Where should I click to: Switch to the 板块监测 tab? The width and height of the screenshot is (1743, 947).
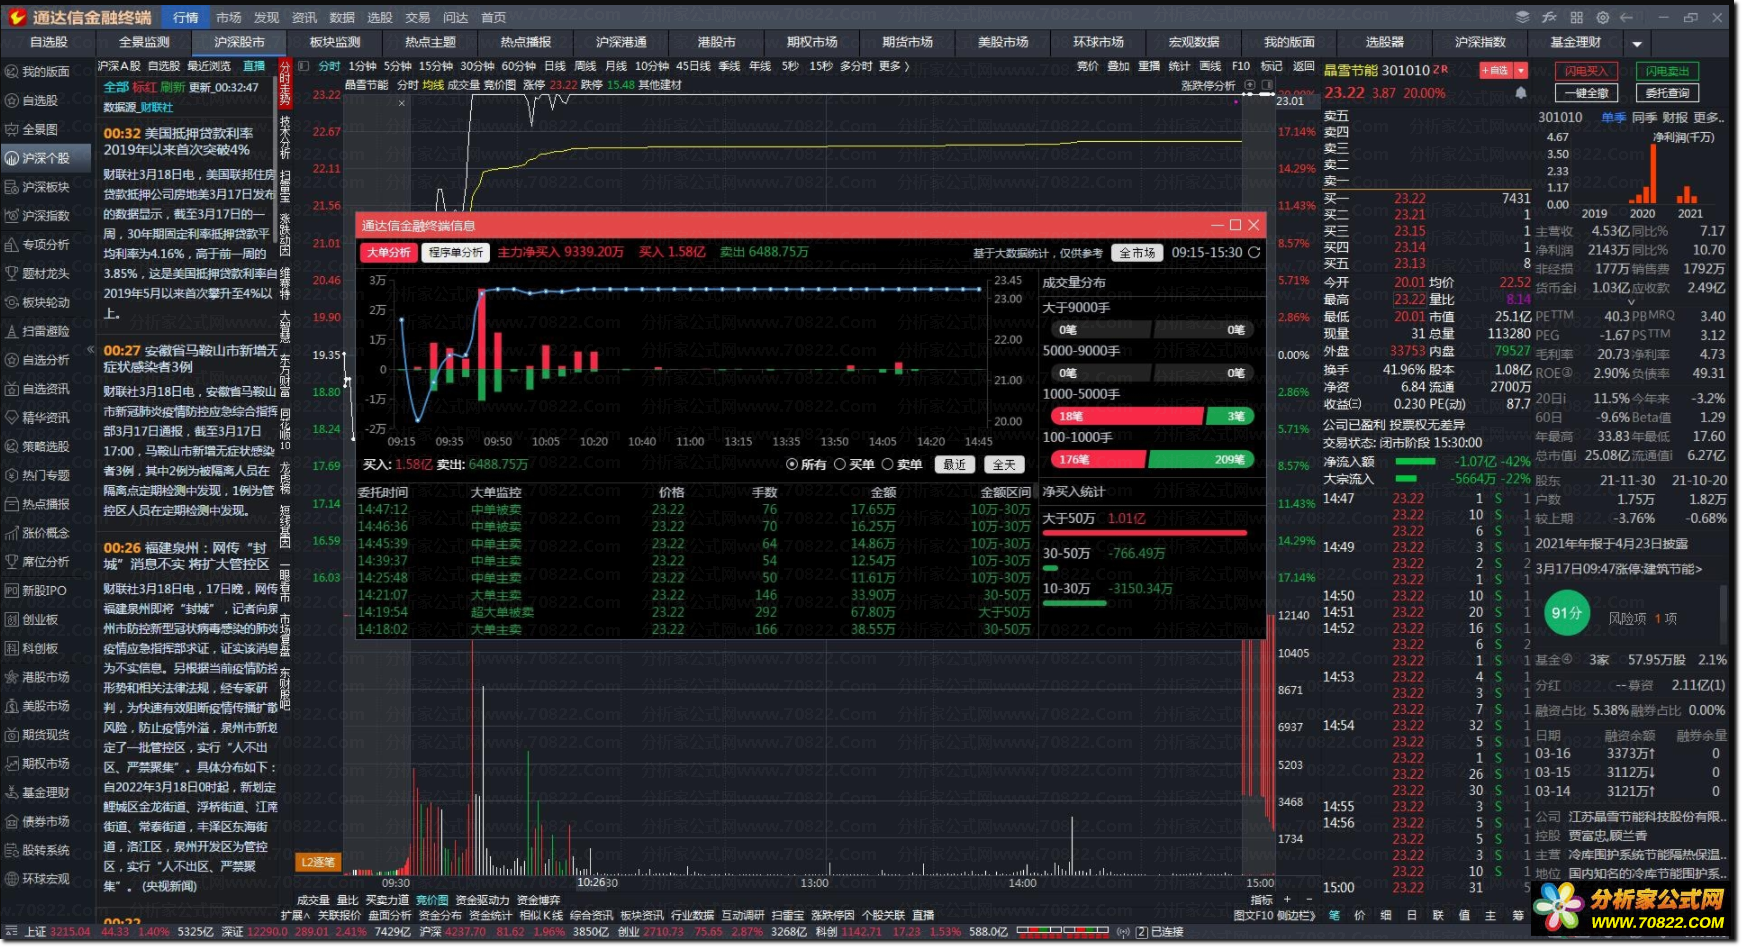(x=335, y=42)
